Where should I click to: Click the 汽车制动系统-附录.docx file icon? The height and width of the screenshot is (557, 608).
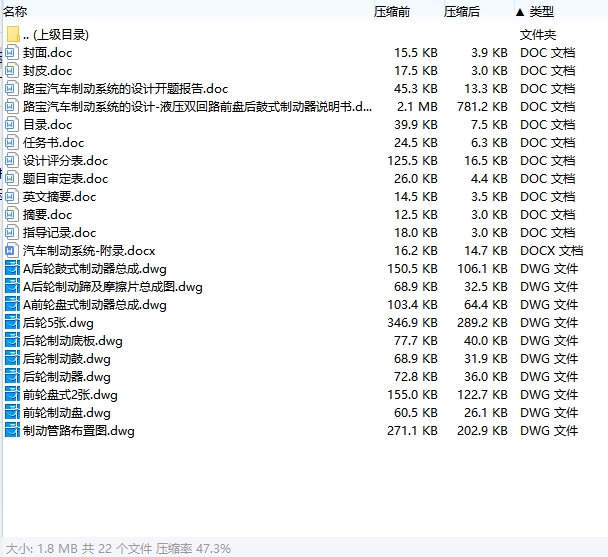tap(11, 251)
